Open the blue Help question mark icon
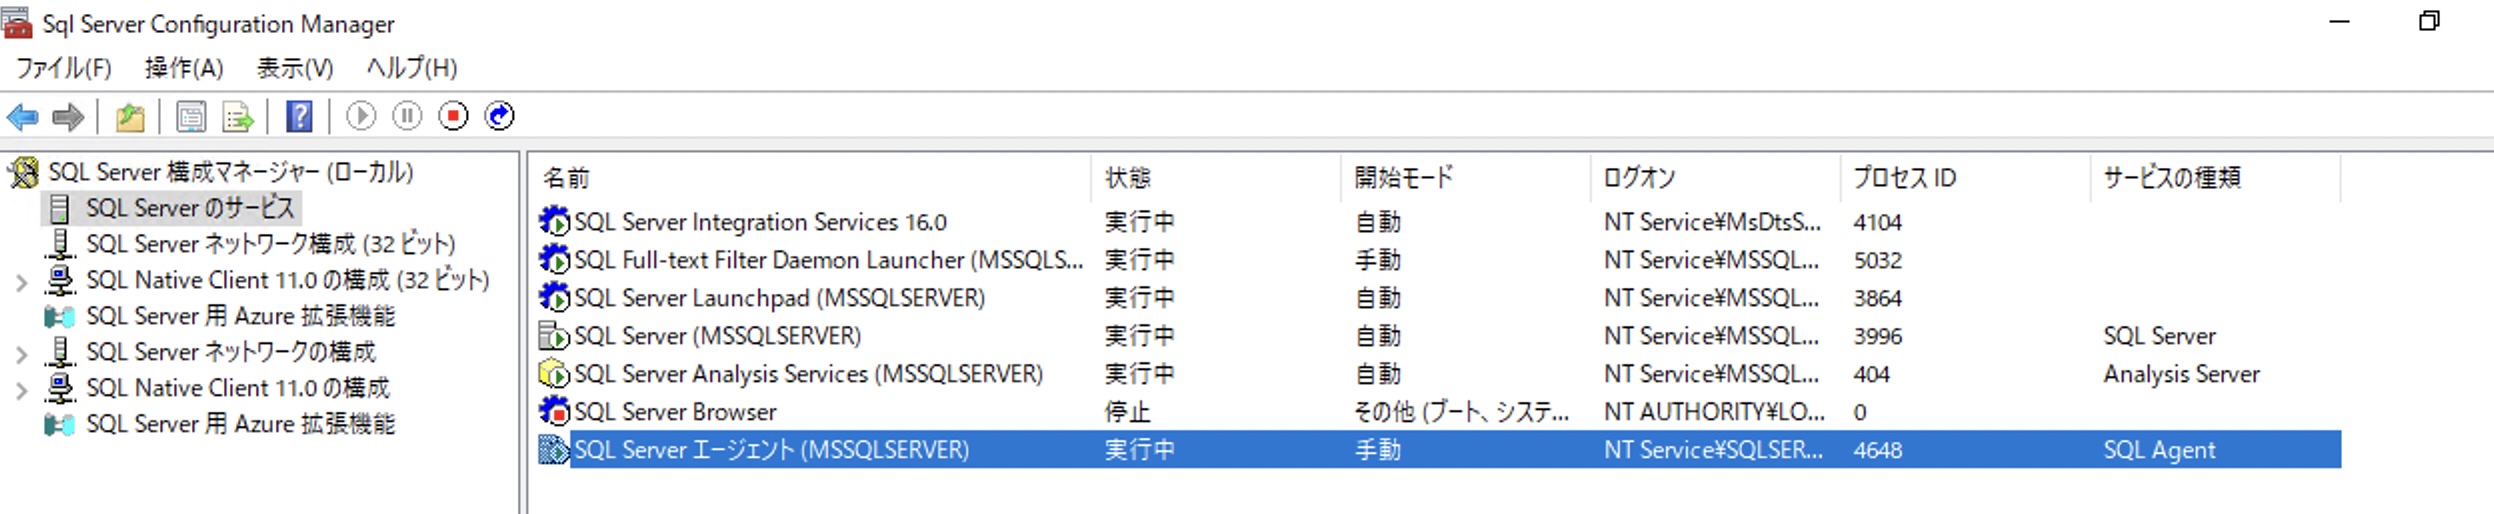 click(299, 117)
